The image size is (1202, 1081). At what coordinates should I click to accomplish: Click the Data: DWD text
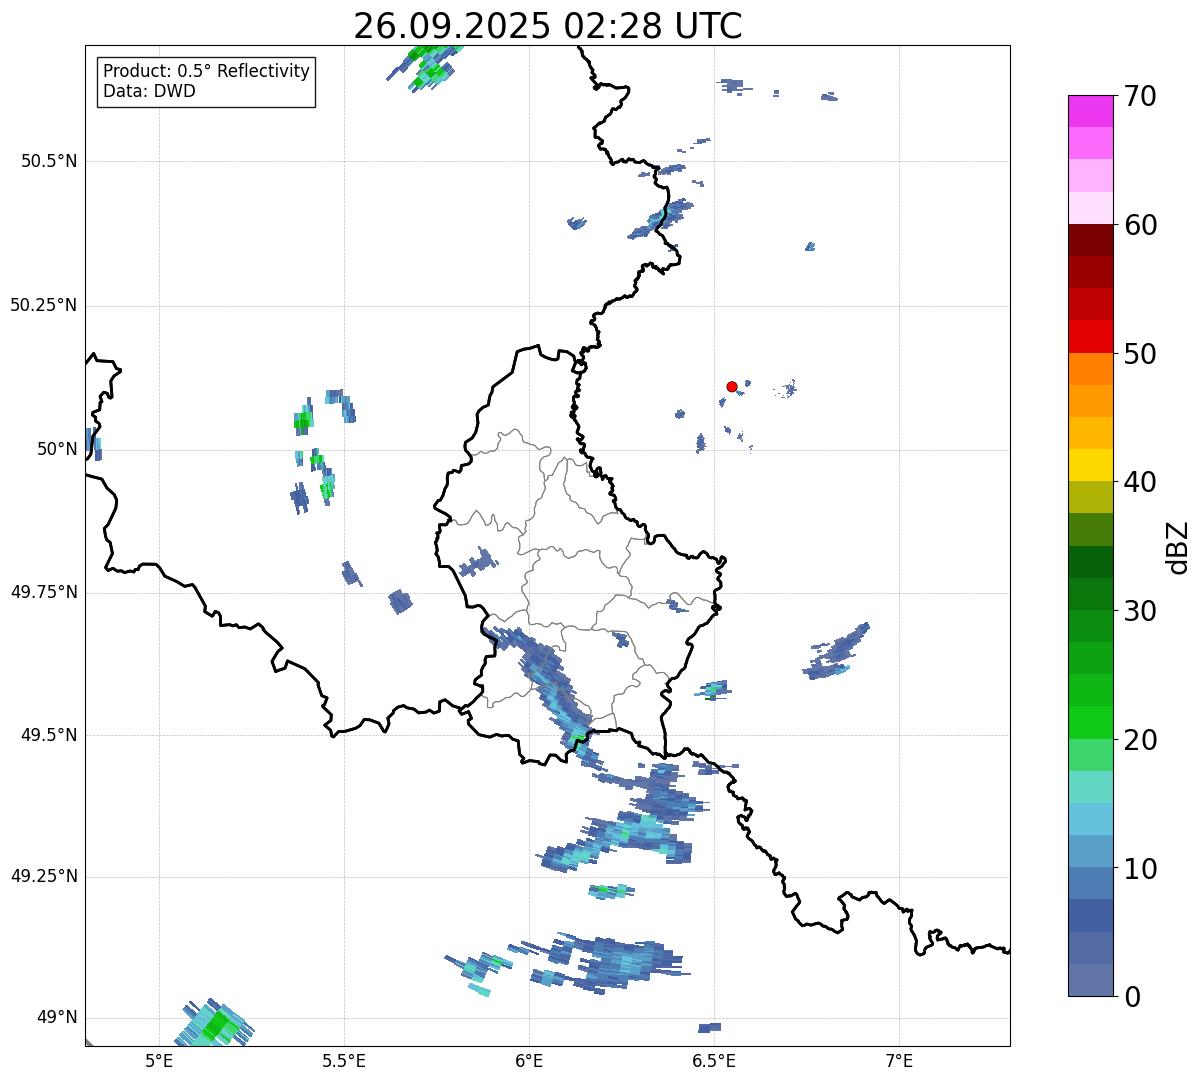149,91
